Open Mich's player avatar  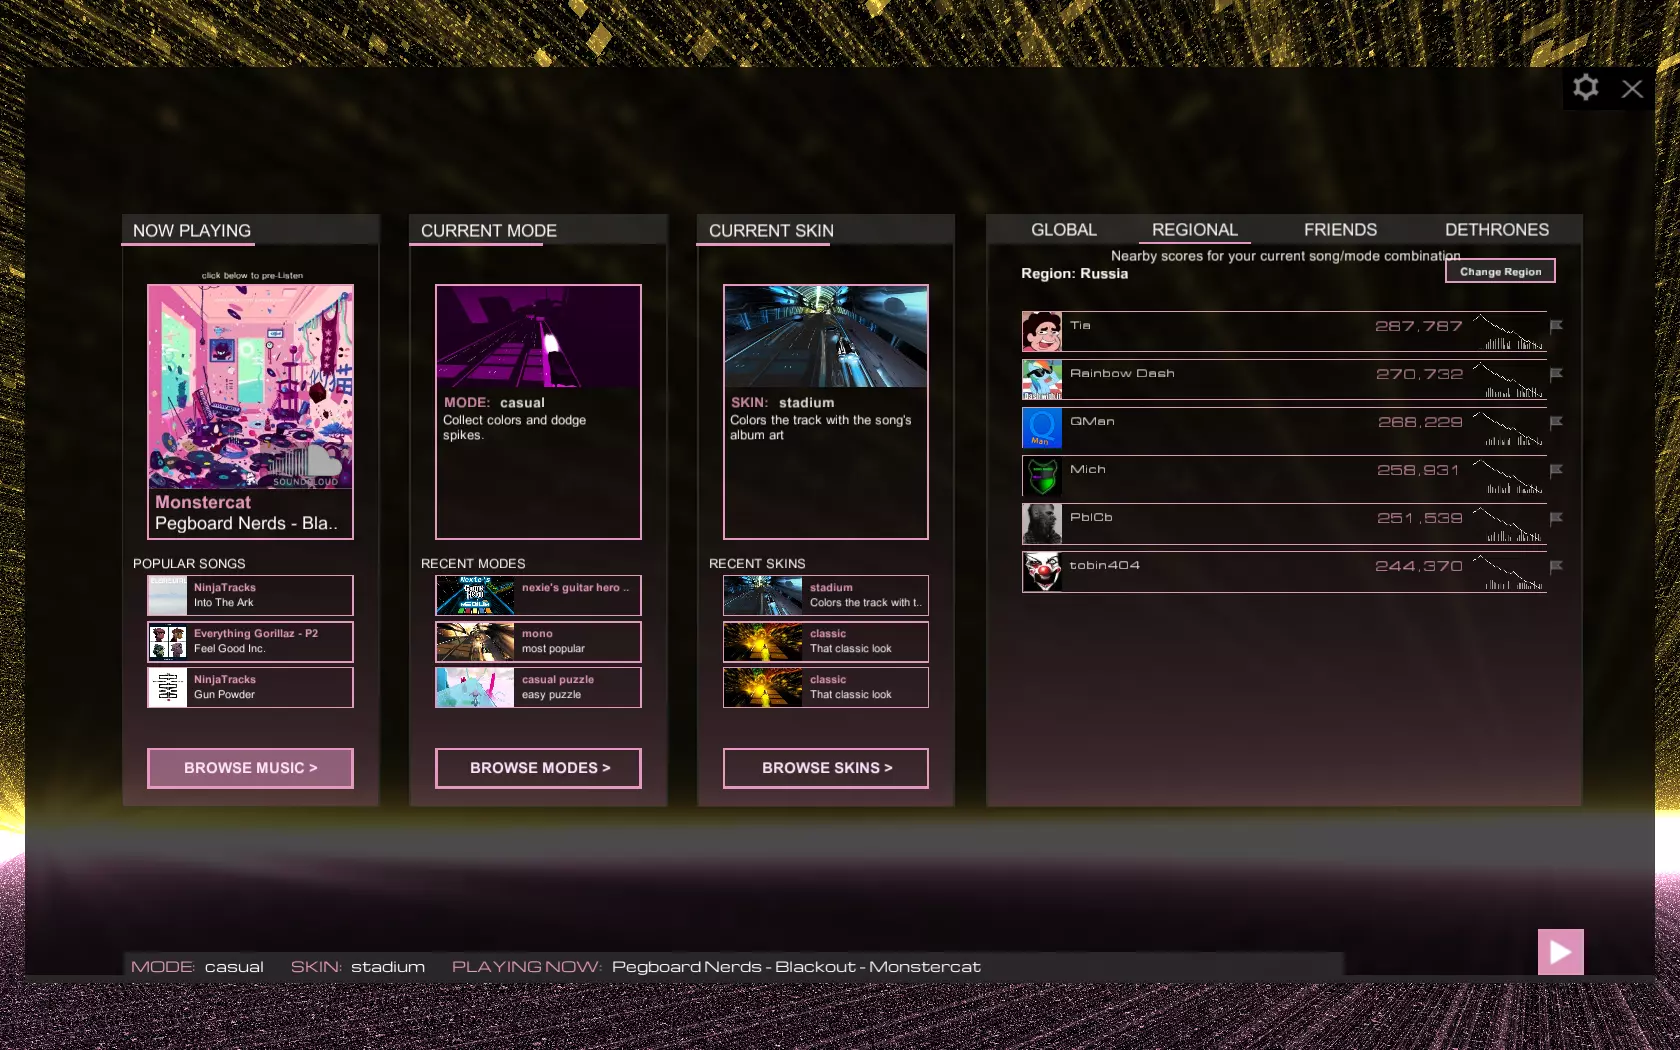point(1042,475)
